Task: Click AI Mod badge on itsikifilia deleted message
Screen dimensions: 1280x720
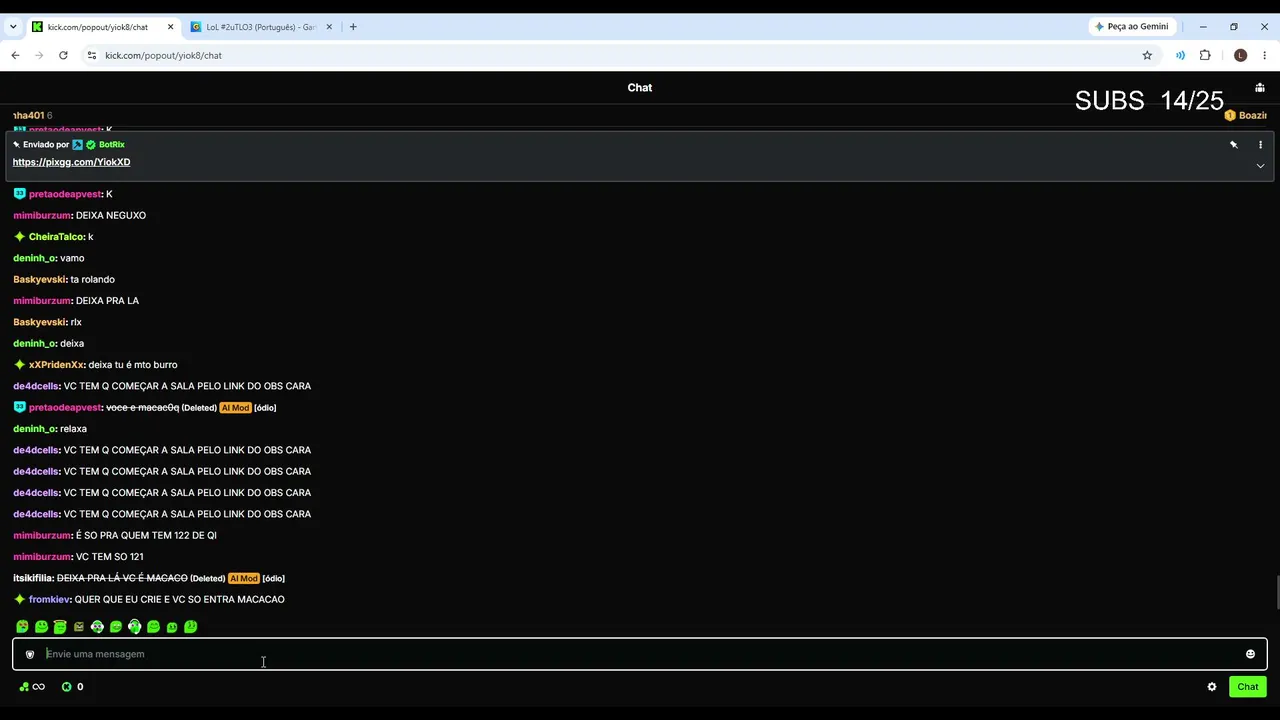Action: coord(244,579)
